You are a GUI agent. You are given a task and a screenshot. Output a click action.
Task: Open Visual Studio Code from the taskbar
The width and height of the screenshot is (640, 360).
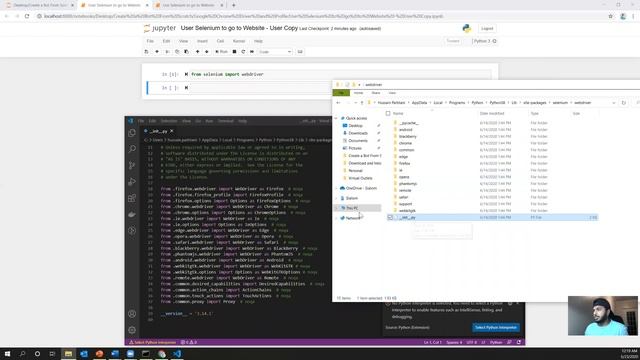(177, 354)
